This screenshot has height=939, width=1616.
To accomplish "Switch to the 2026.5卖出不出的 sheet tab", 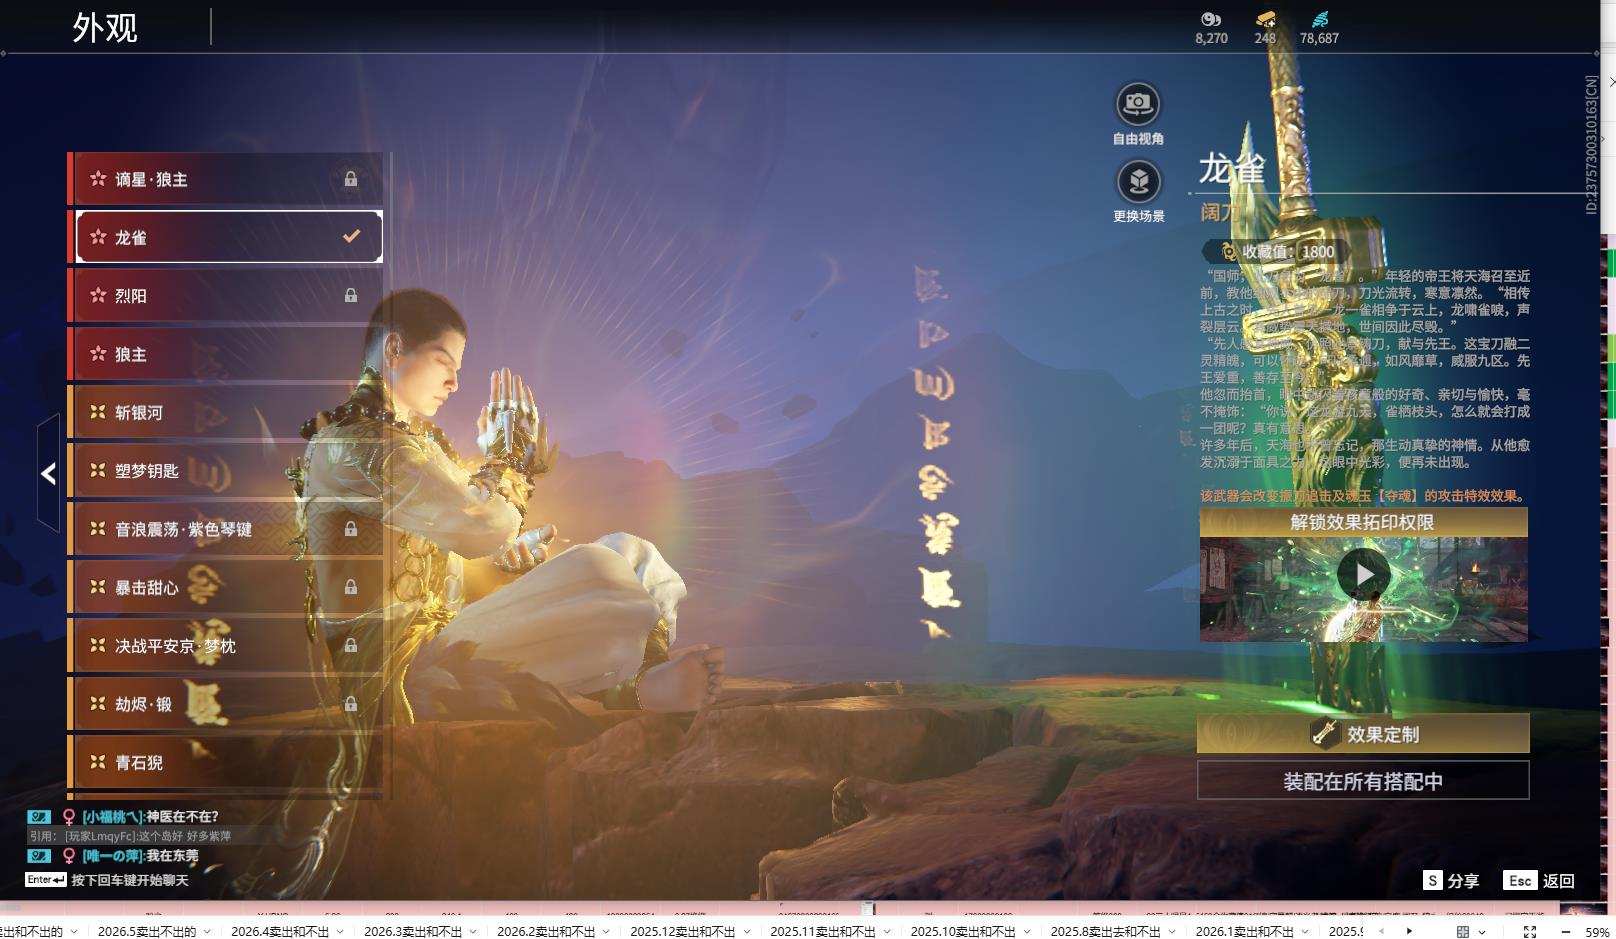I will click(147, 931).
